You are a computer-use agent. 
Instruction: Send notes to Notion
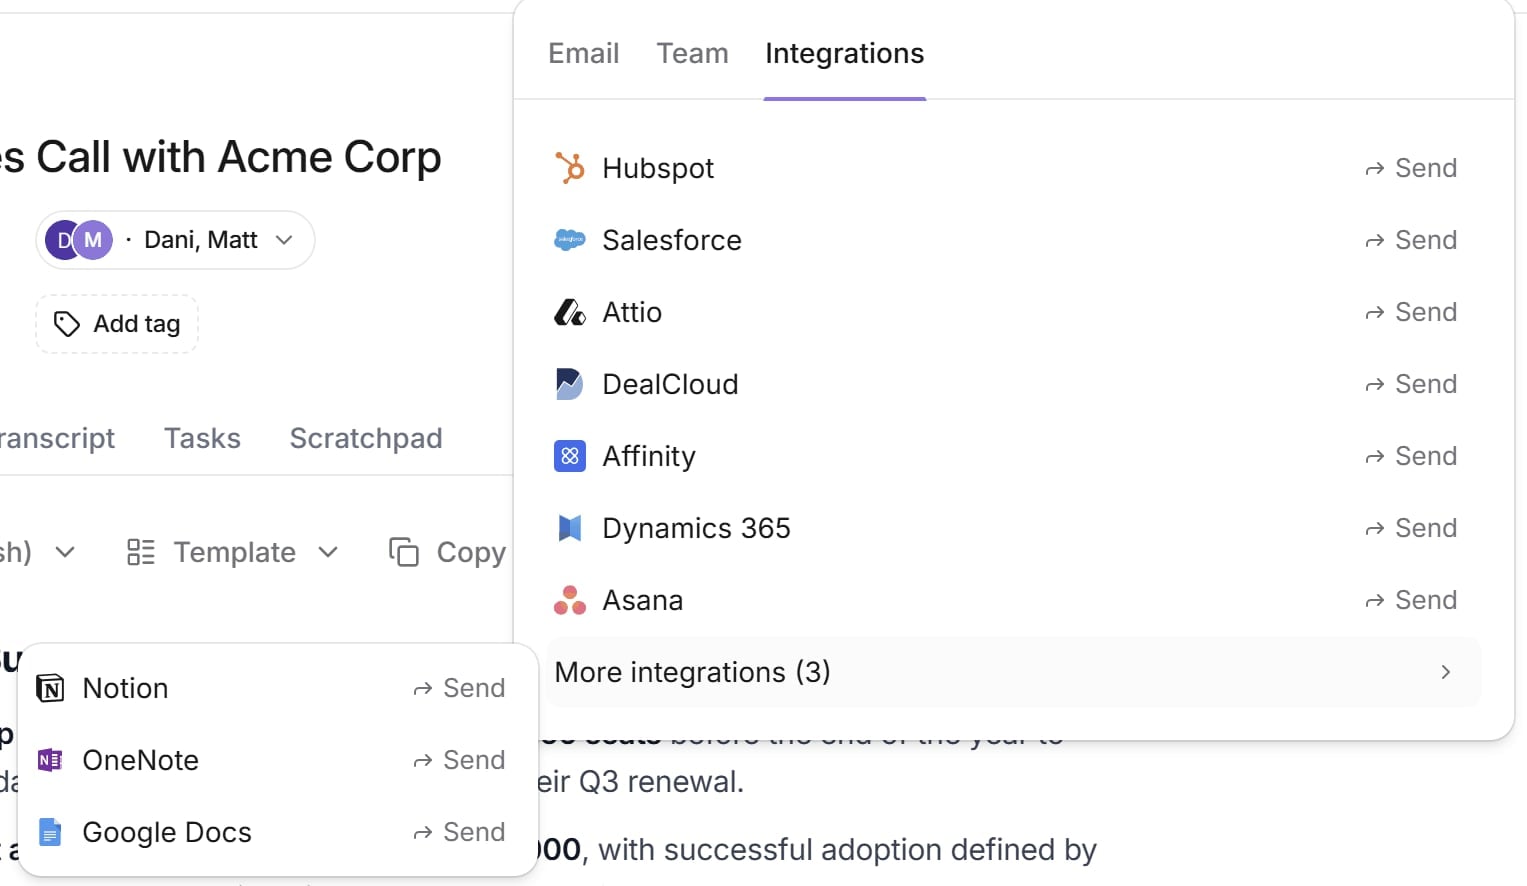(x=459, y=688)
